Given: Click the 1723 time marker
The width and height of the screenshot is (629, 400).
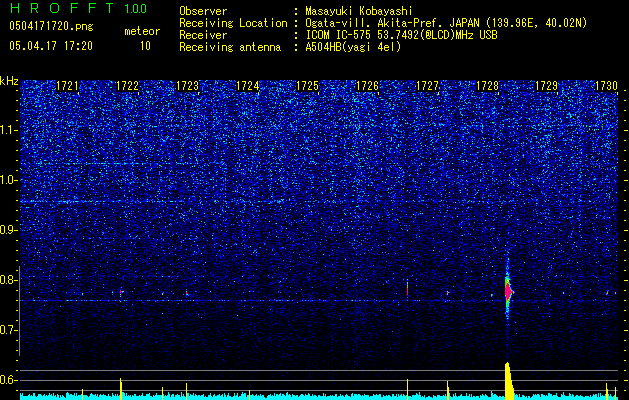Looking at the screenshot, I should [x=187, y=86].
